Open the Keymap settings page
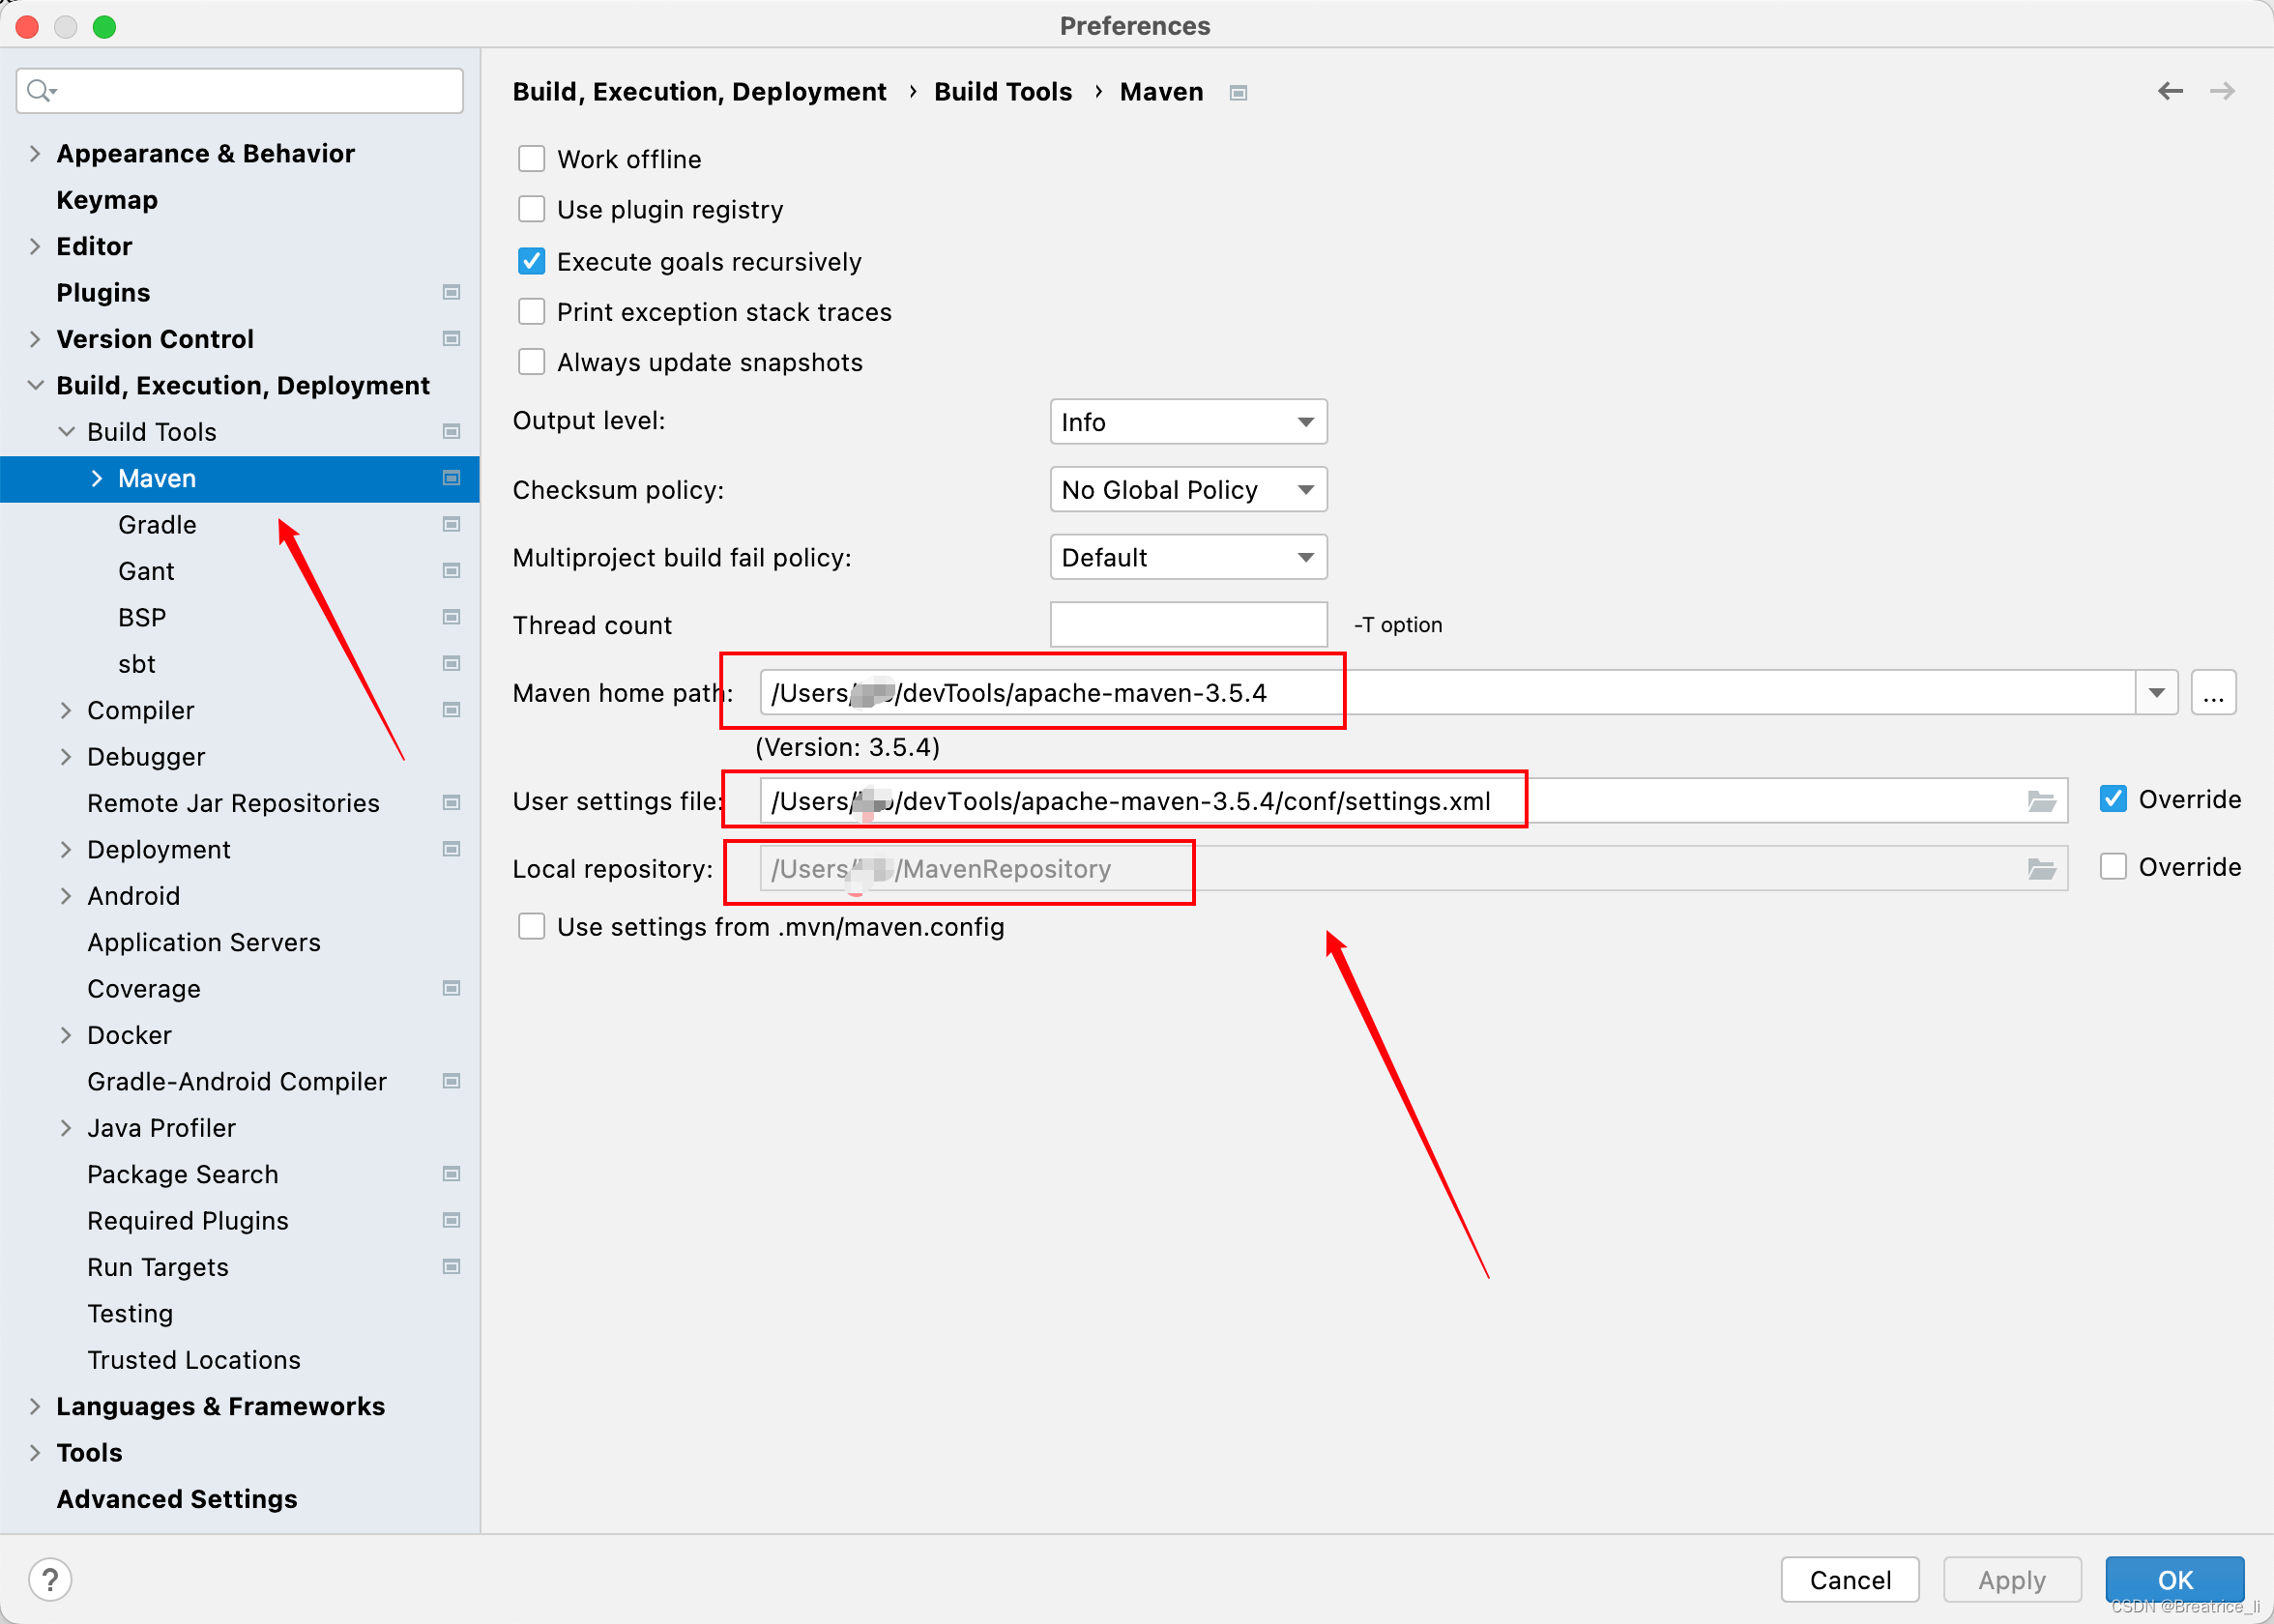This screenshot has height=1624, width=2274. pyautogui.click(x=107, y=200)
